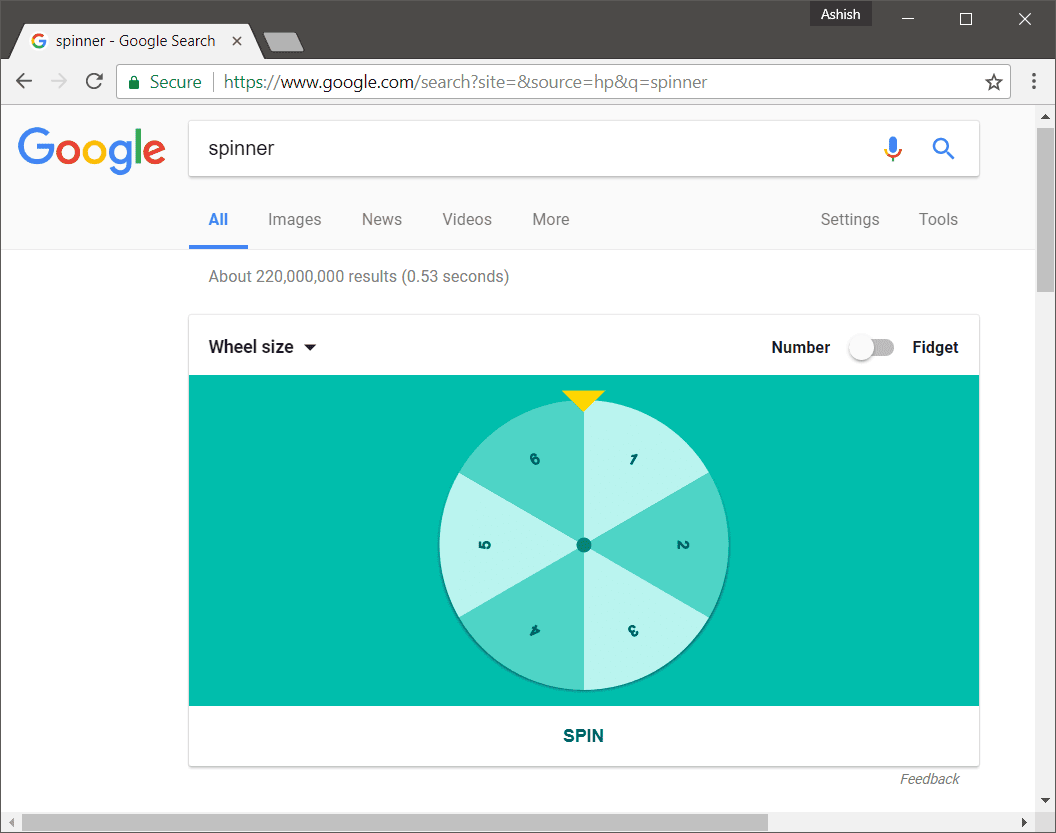
Task: Open the Feedback link
Action: click(929, 779)
